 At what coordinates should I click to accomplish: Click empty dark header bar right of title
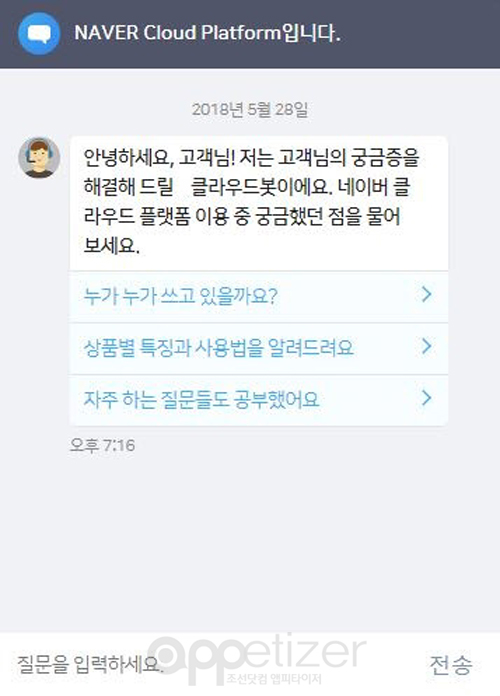click(420, 34)
